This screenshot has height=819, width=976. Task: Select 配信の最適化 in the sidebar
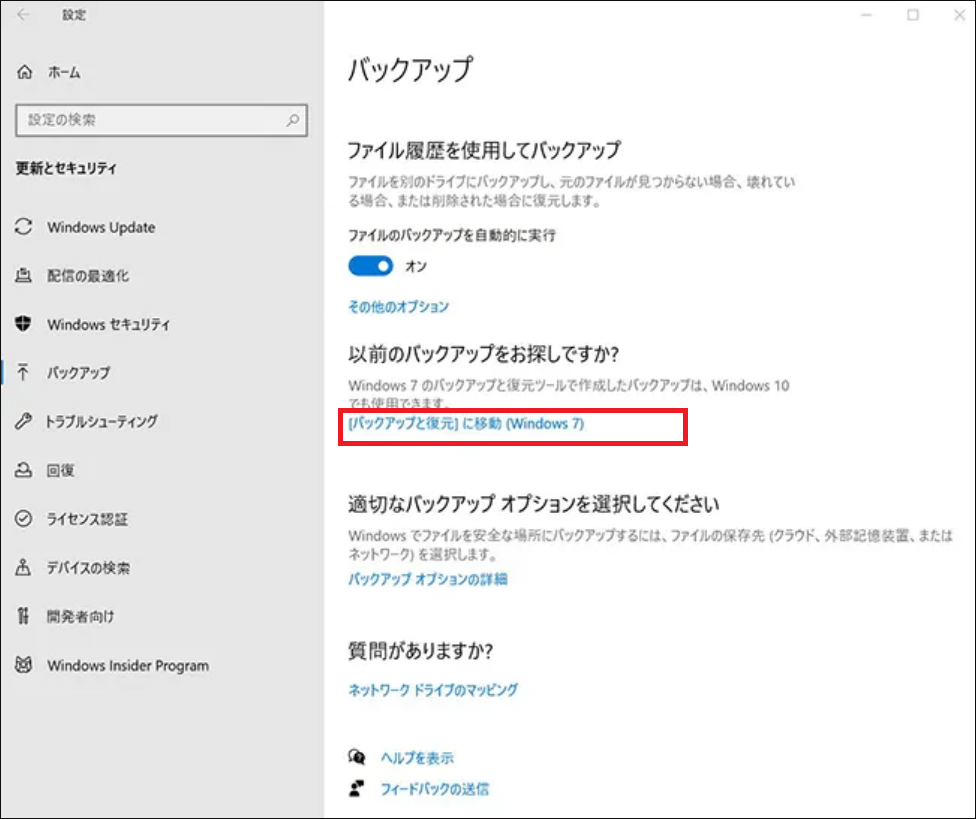tap(88, 276)
